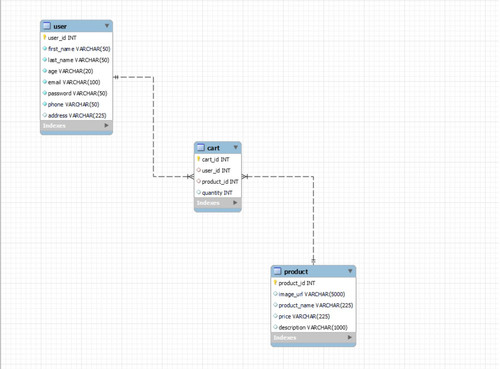500x369 pixels.
Task: Select the phone VARCHAR(50) column
Action: (x=76, y=104)
